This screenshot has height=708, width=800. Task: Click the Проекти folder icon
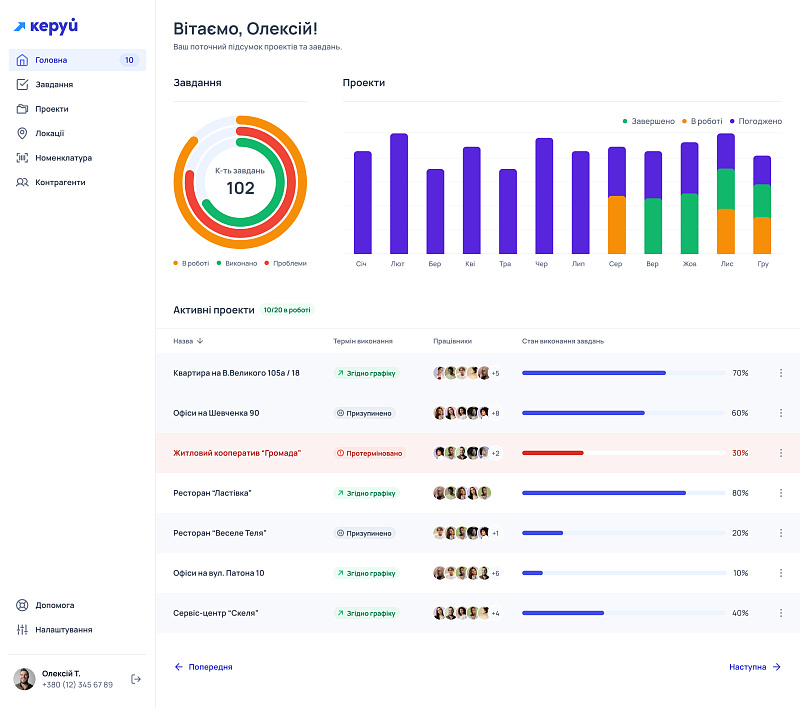(x=22, y=109)
